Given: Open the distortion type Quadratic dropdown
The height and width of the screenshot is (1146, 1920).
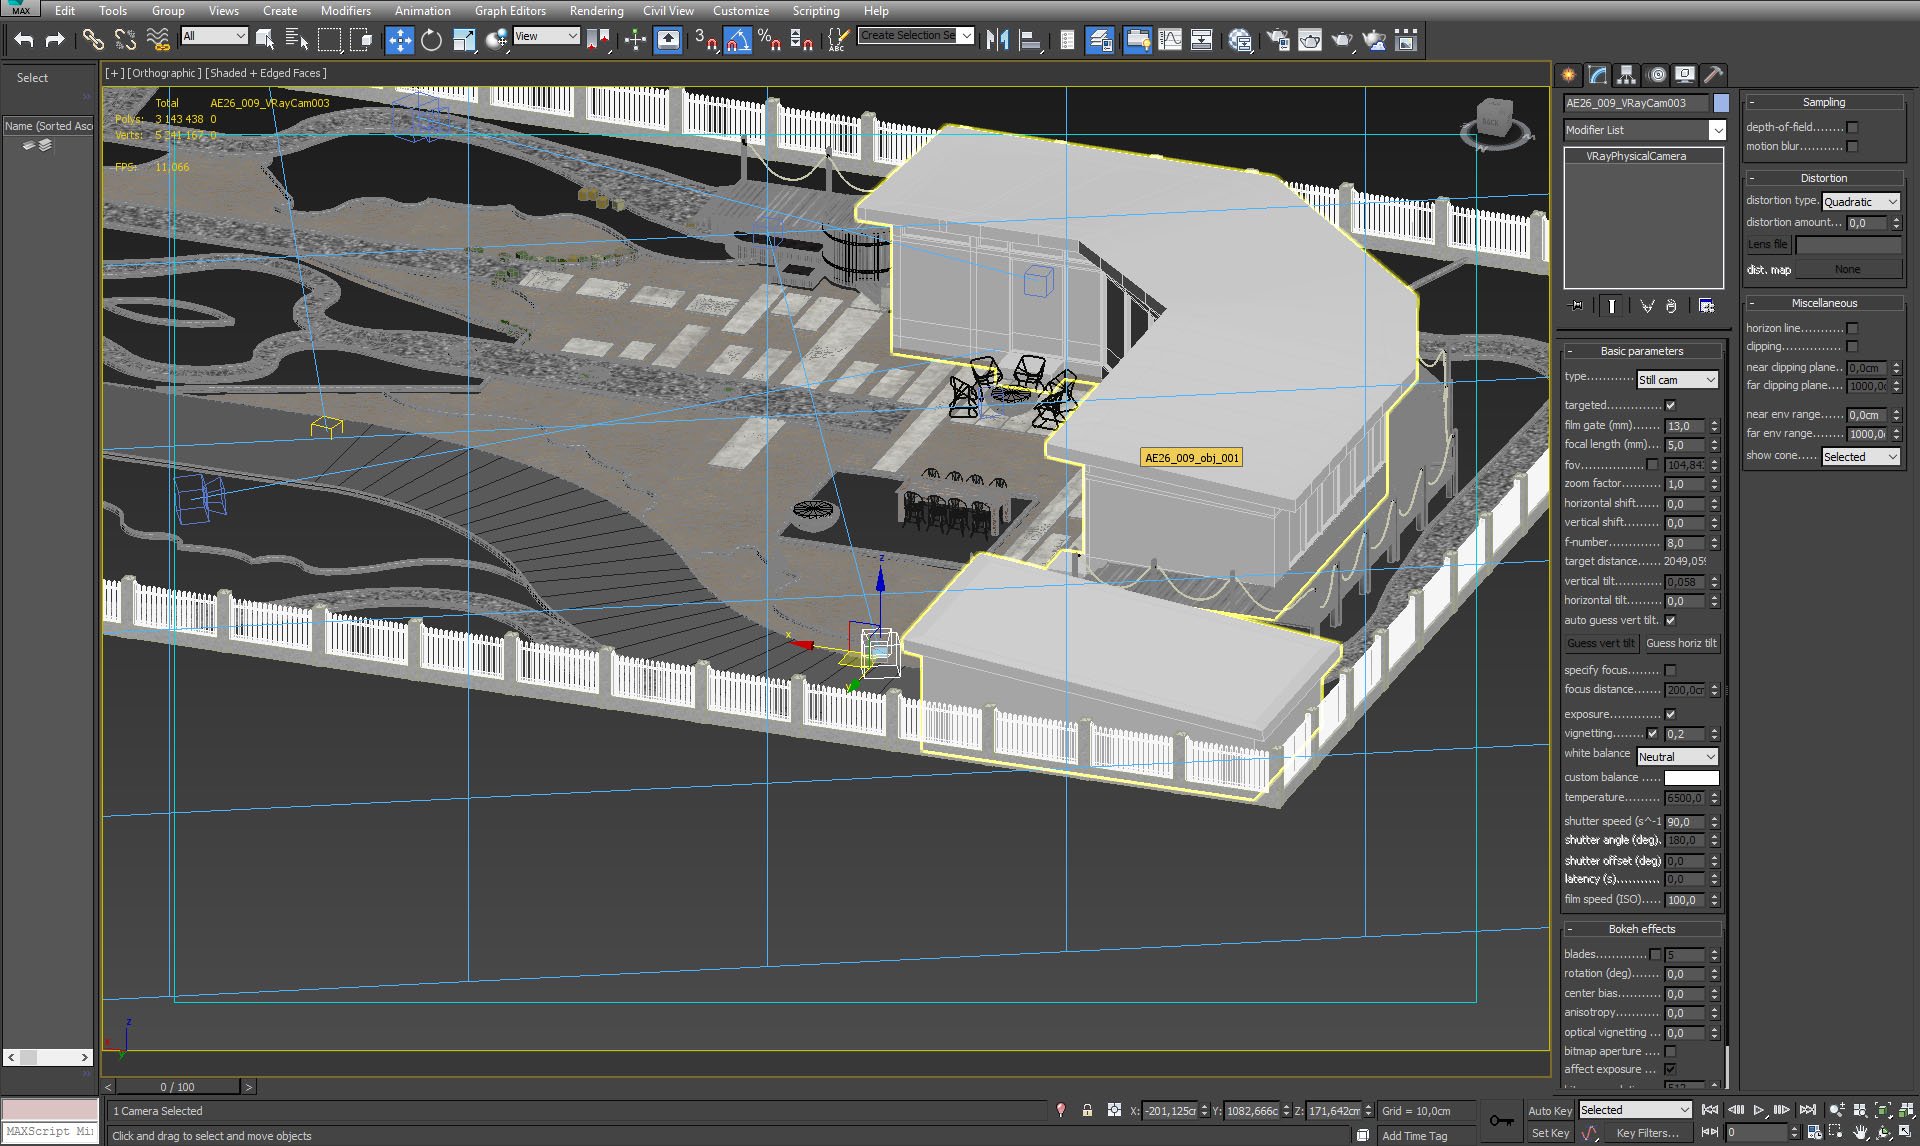Looking at the screenshot, I should tap(1860, 202).
